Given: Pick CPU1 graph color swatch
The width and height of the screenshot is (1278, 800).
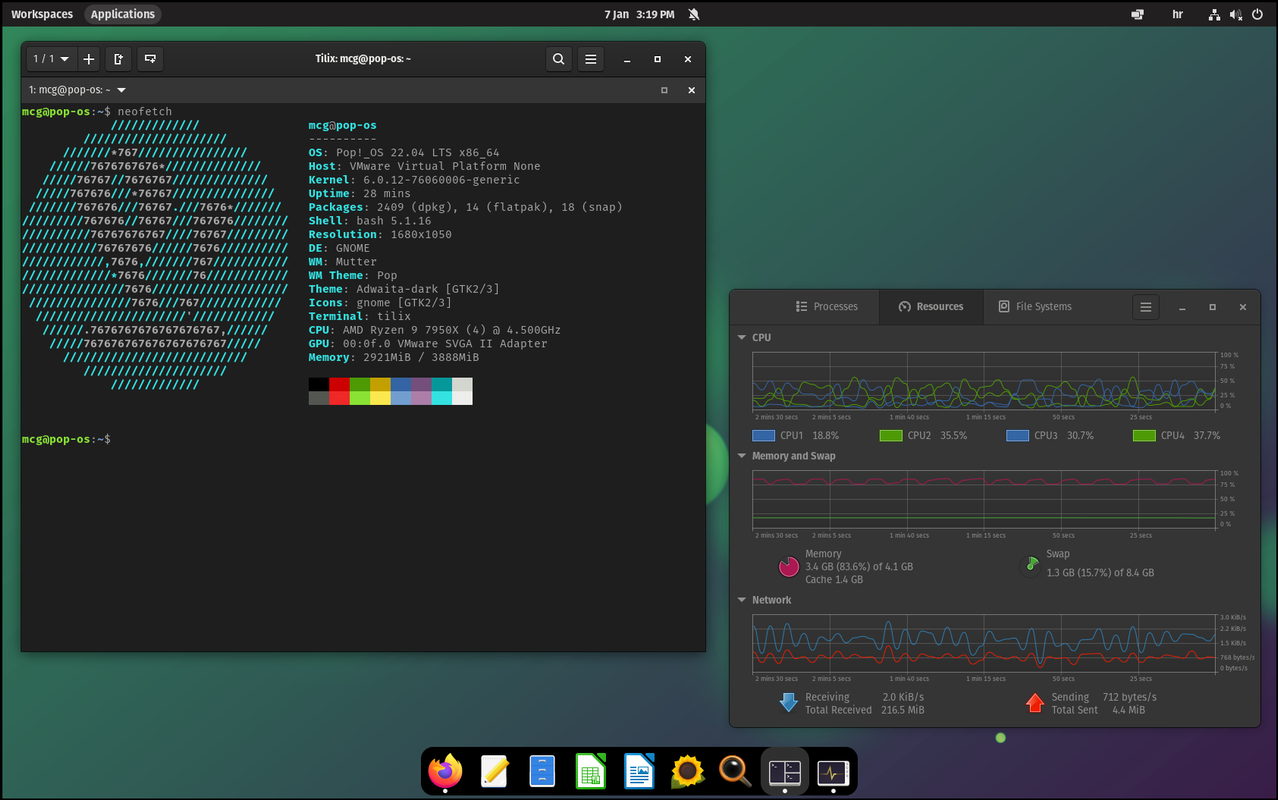Looking at the screenshot, I should [763, 436].
